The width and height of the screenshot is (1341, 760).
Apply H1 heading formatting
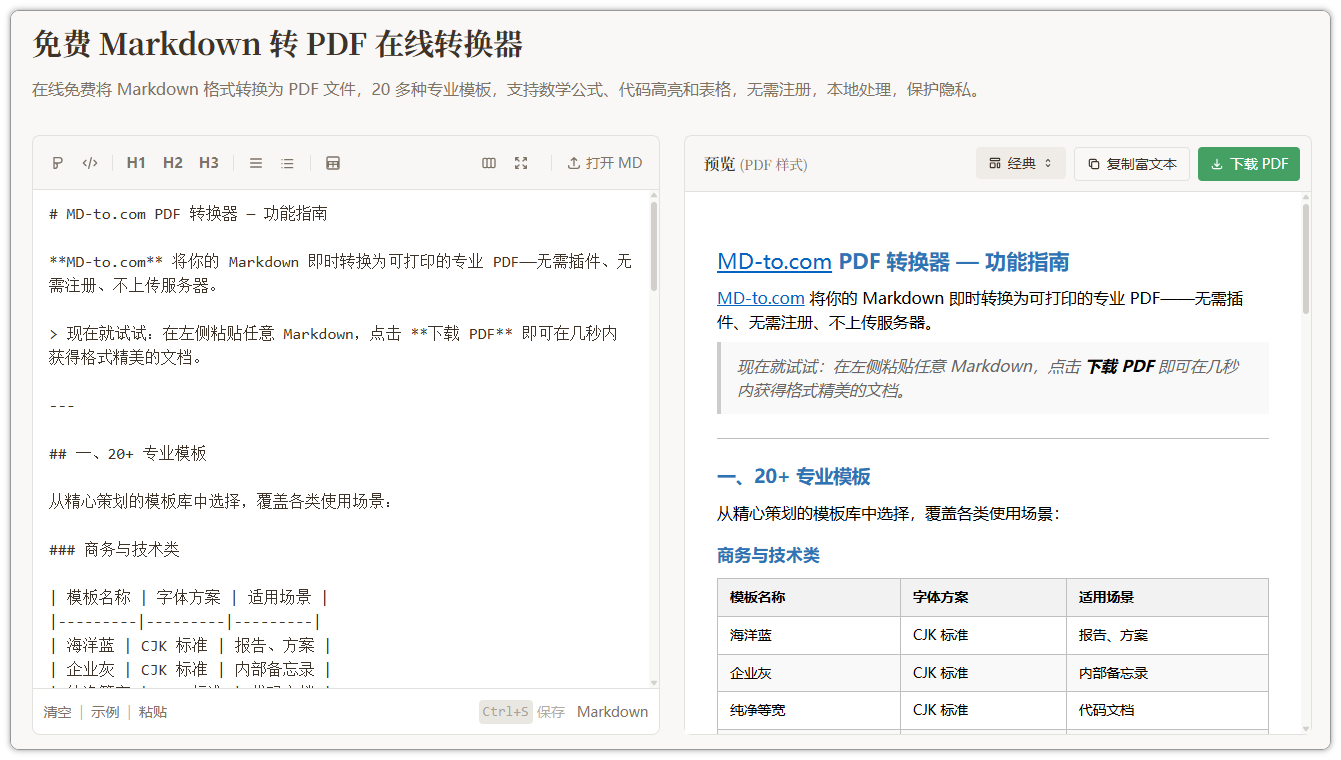point(136,163)
